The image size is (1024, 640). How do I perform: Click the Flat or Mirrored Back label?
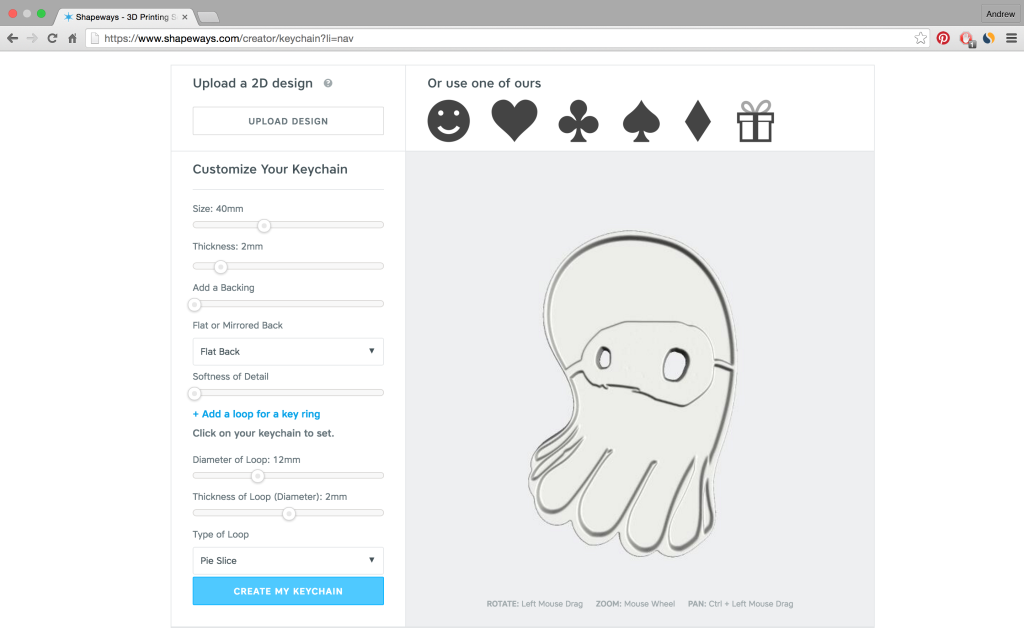coord(237,325)
